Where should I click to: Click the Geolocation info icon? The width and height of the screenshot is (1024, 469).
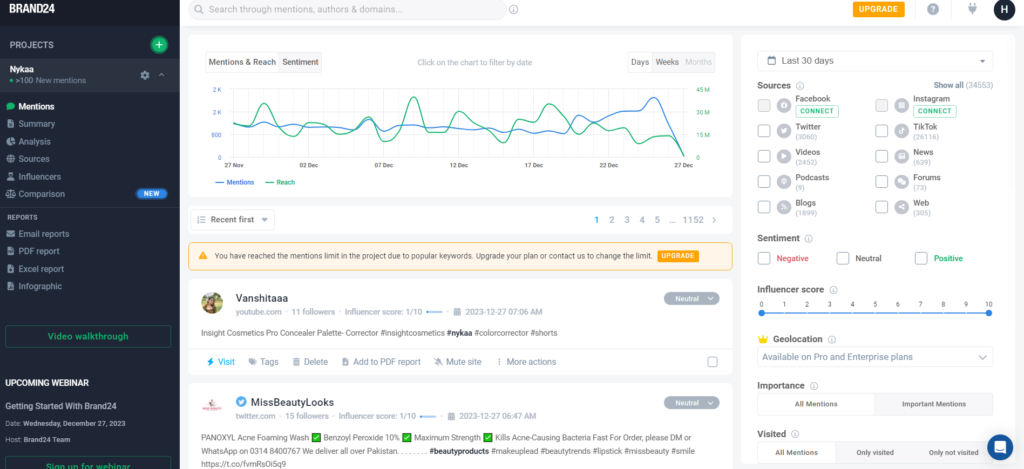[x=831, y=340]
